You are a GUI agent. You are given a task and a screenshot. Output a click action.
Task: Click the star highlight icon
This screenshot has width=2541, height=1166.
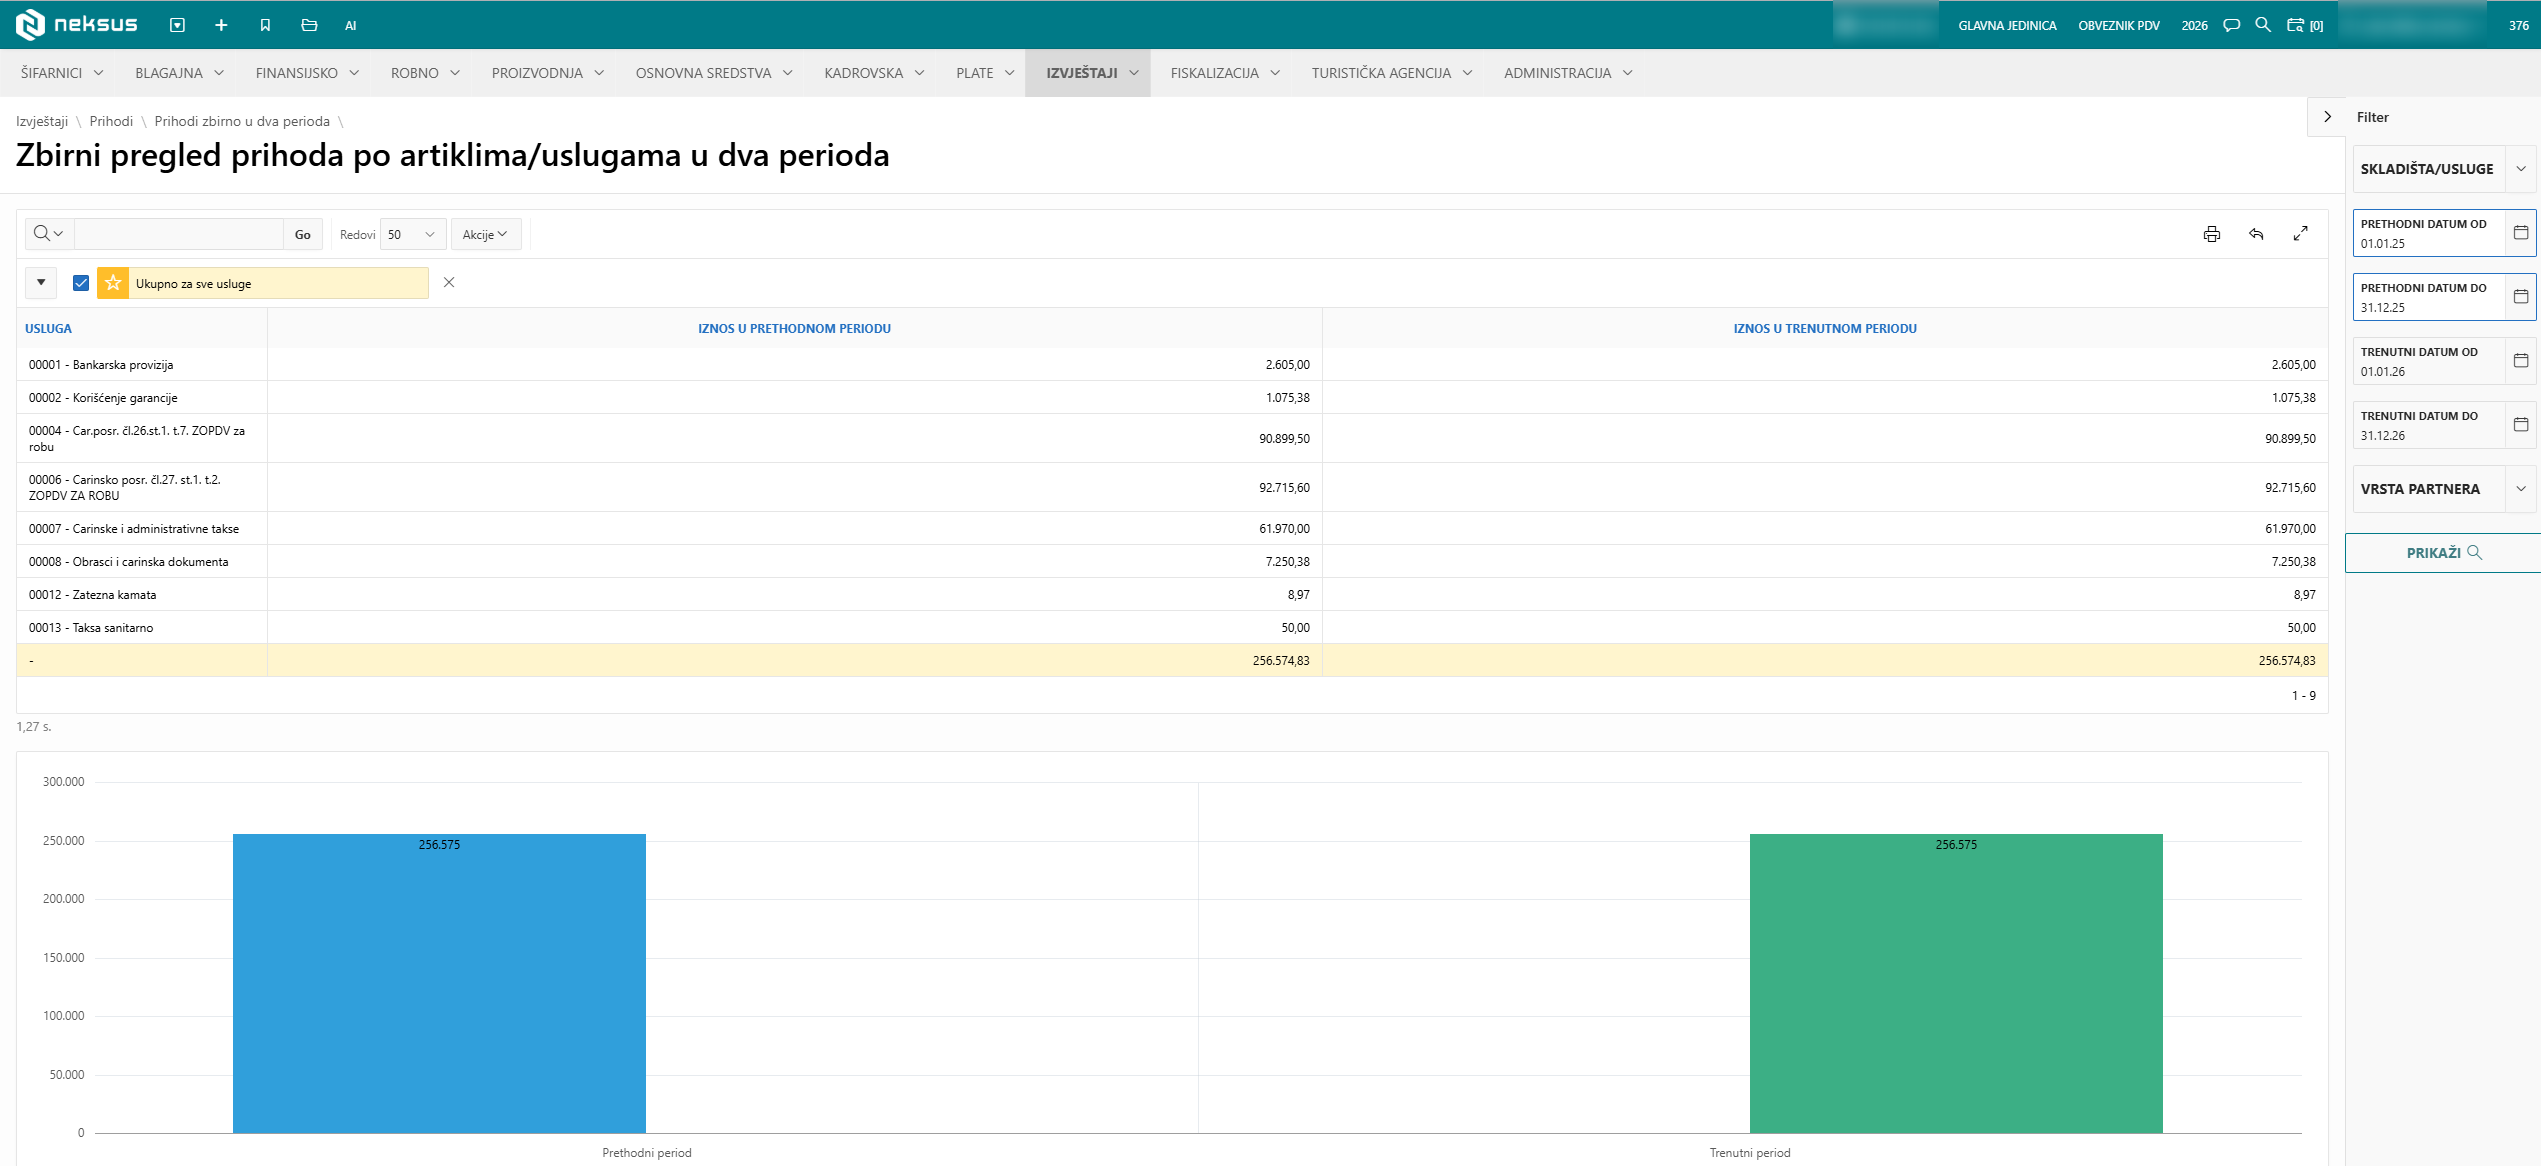click(113, 283)
